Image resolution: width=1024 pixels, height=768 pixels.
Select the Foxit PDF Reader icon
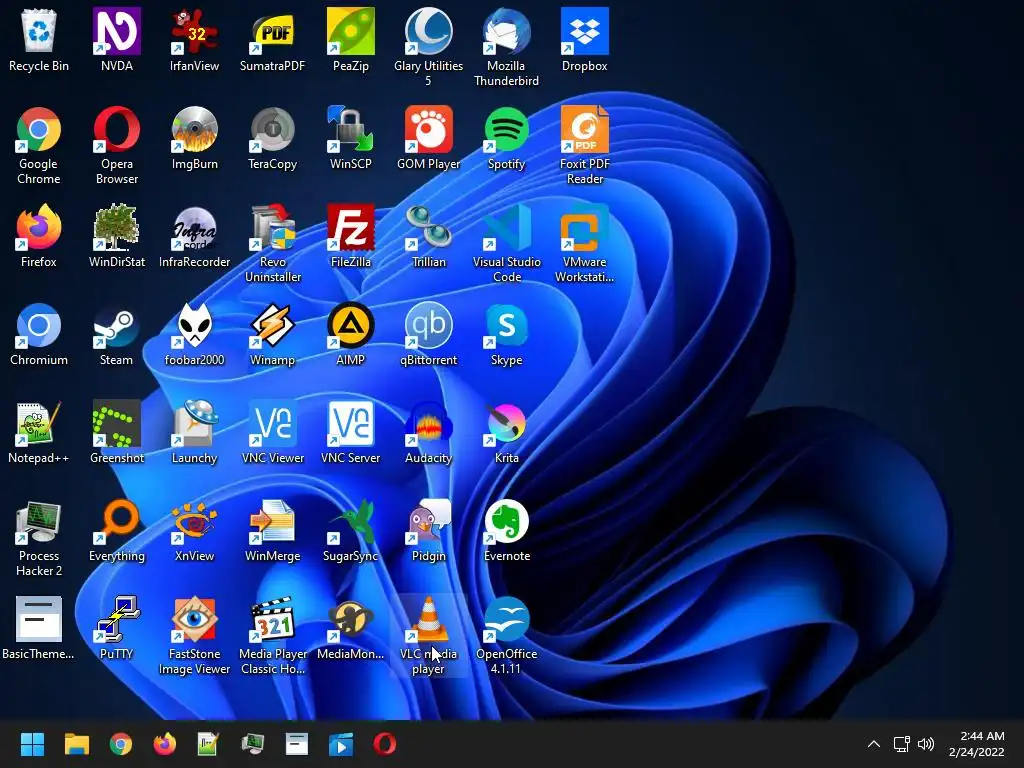click(584, 129)
